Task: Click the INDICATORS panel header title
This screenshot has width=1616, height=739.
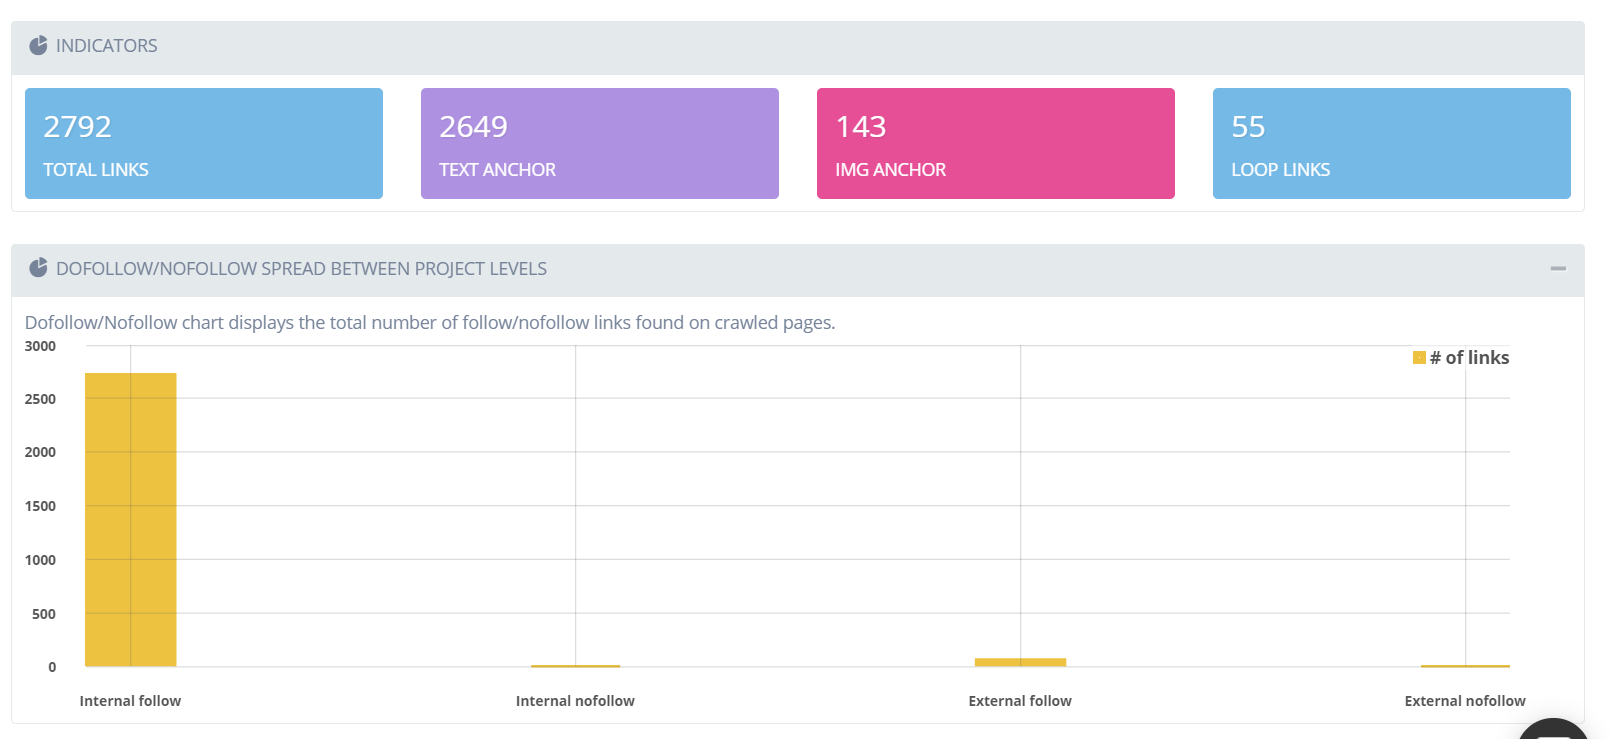Action: click(107, 46)
